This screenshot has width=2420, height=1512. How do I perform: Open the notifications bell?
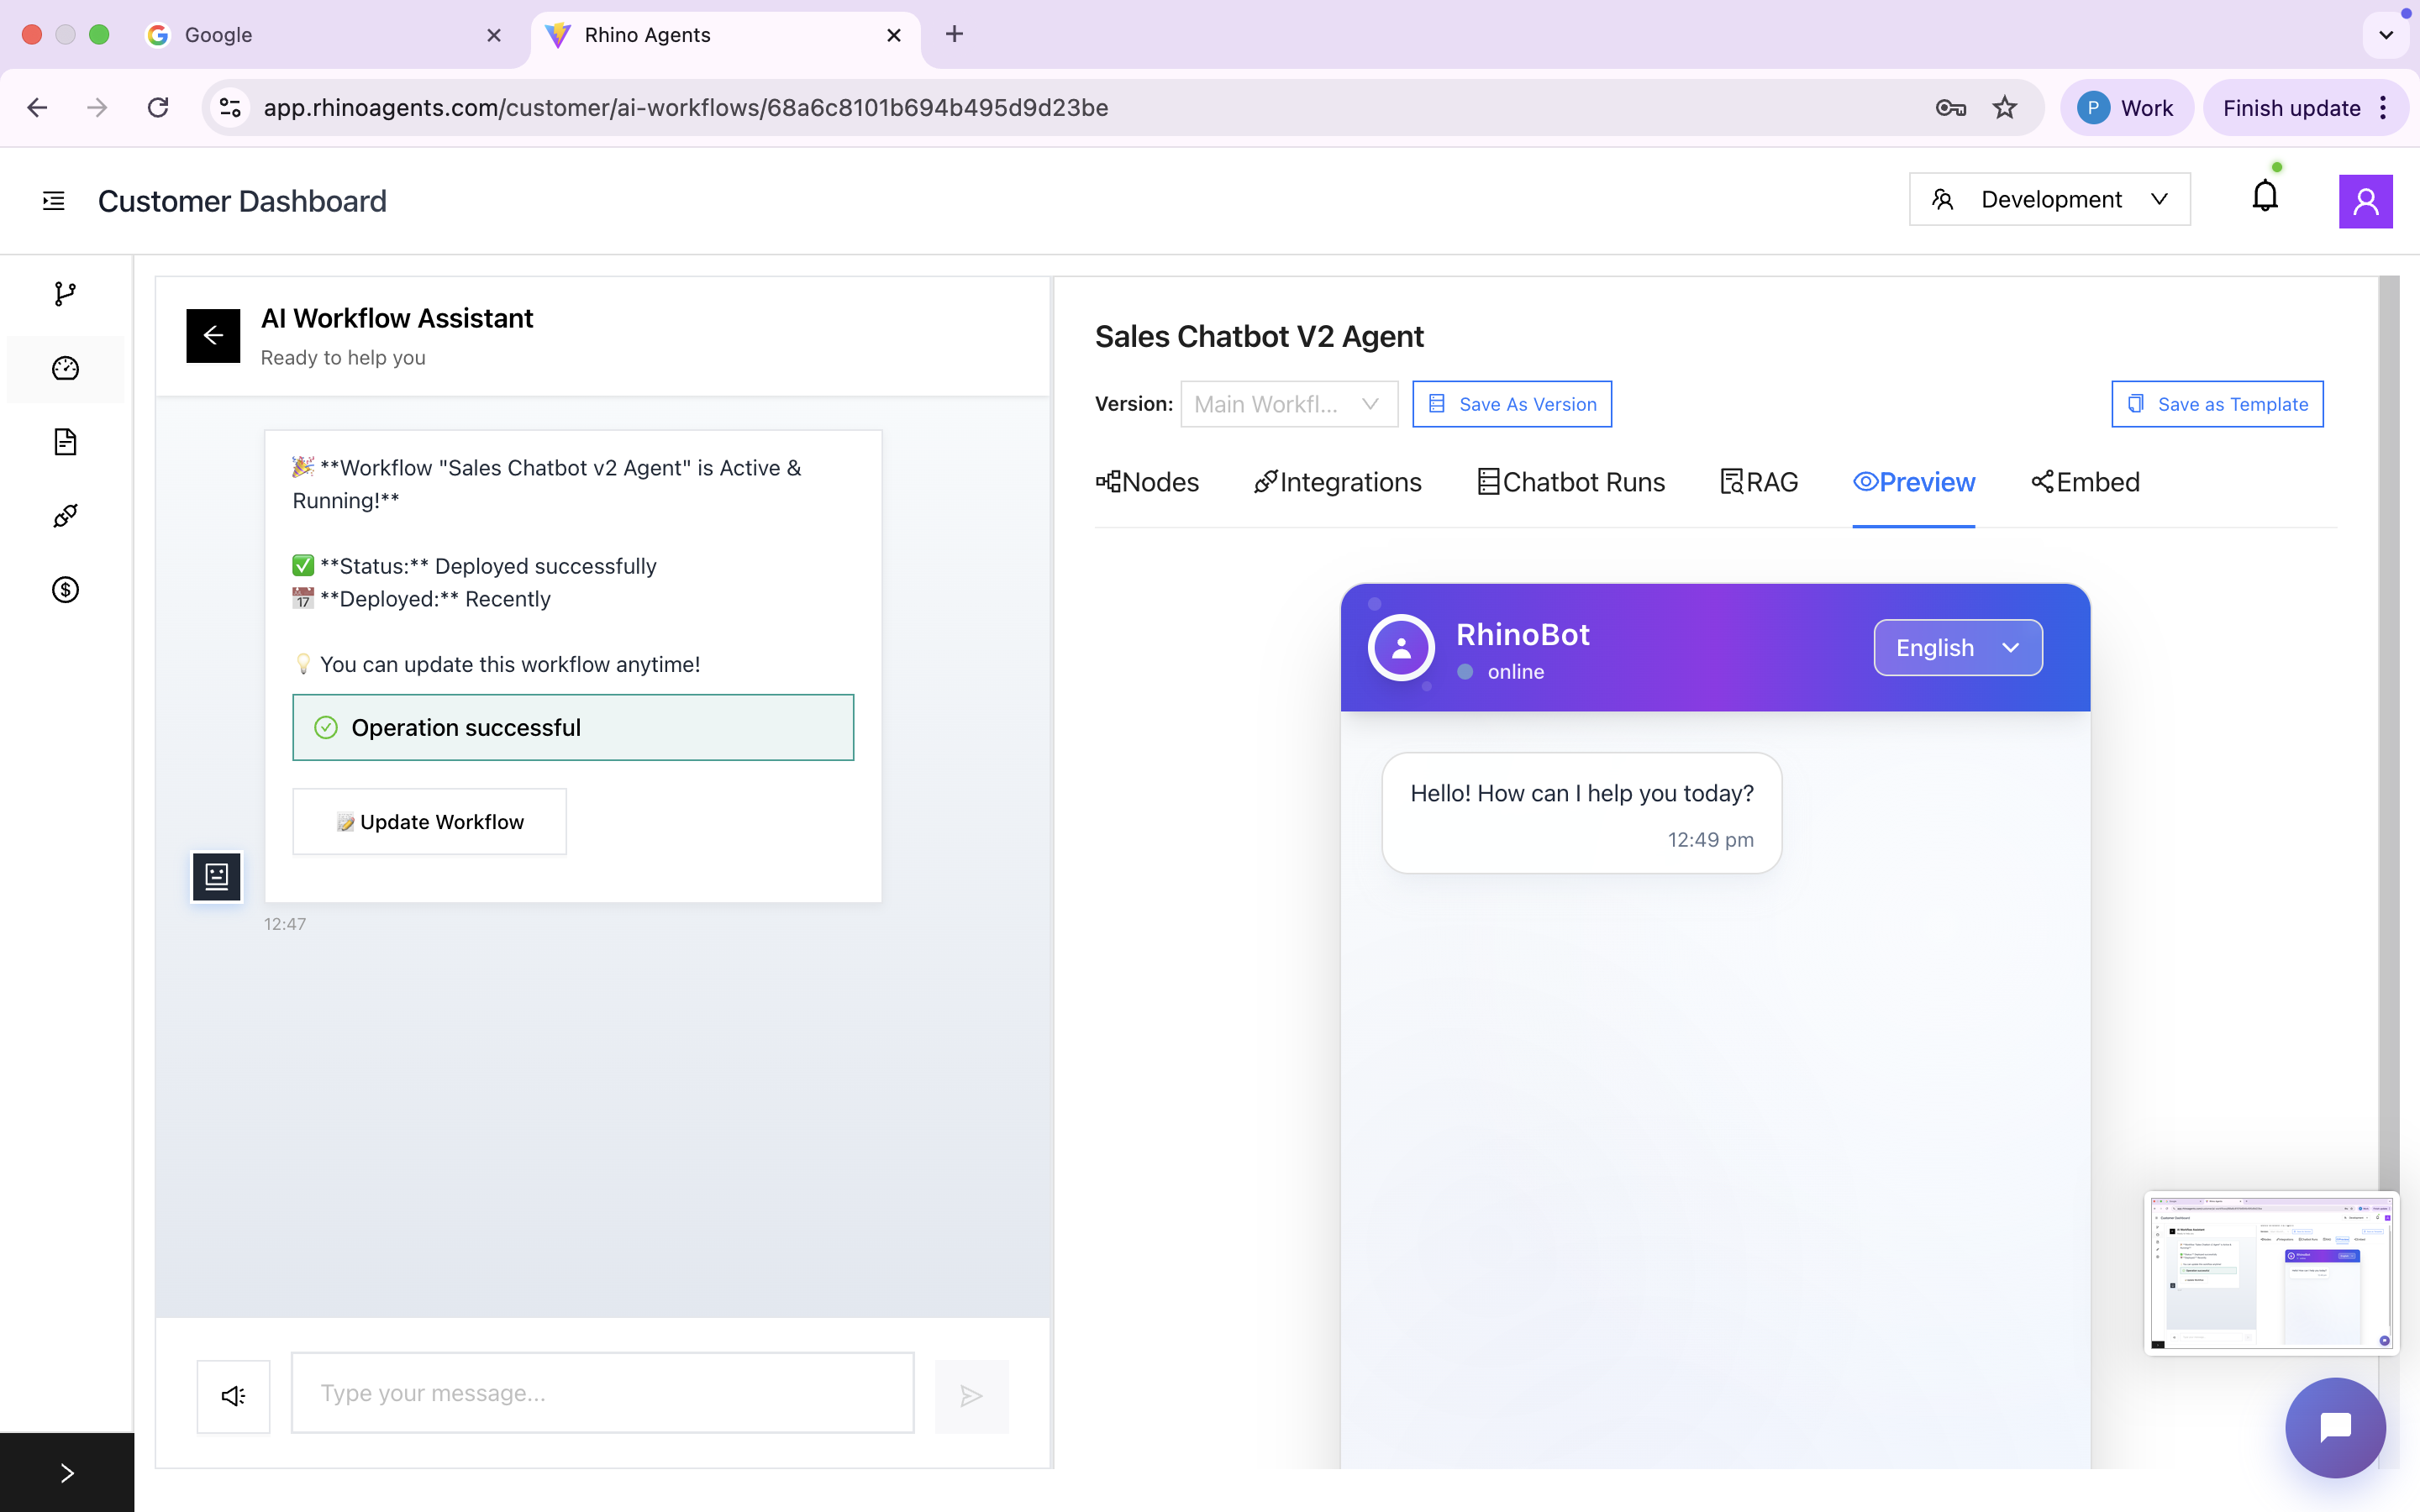coord(2265,196)
